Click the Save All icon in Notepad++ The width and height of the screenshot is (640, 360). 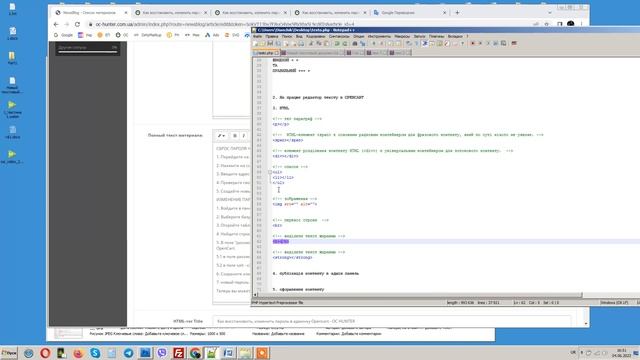point(278,43)
